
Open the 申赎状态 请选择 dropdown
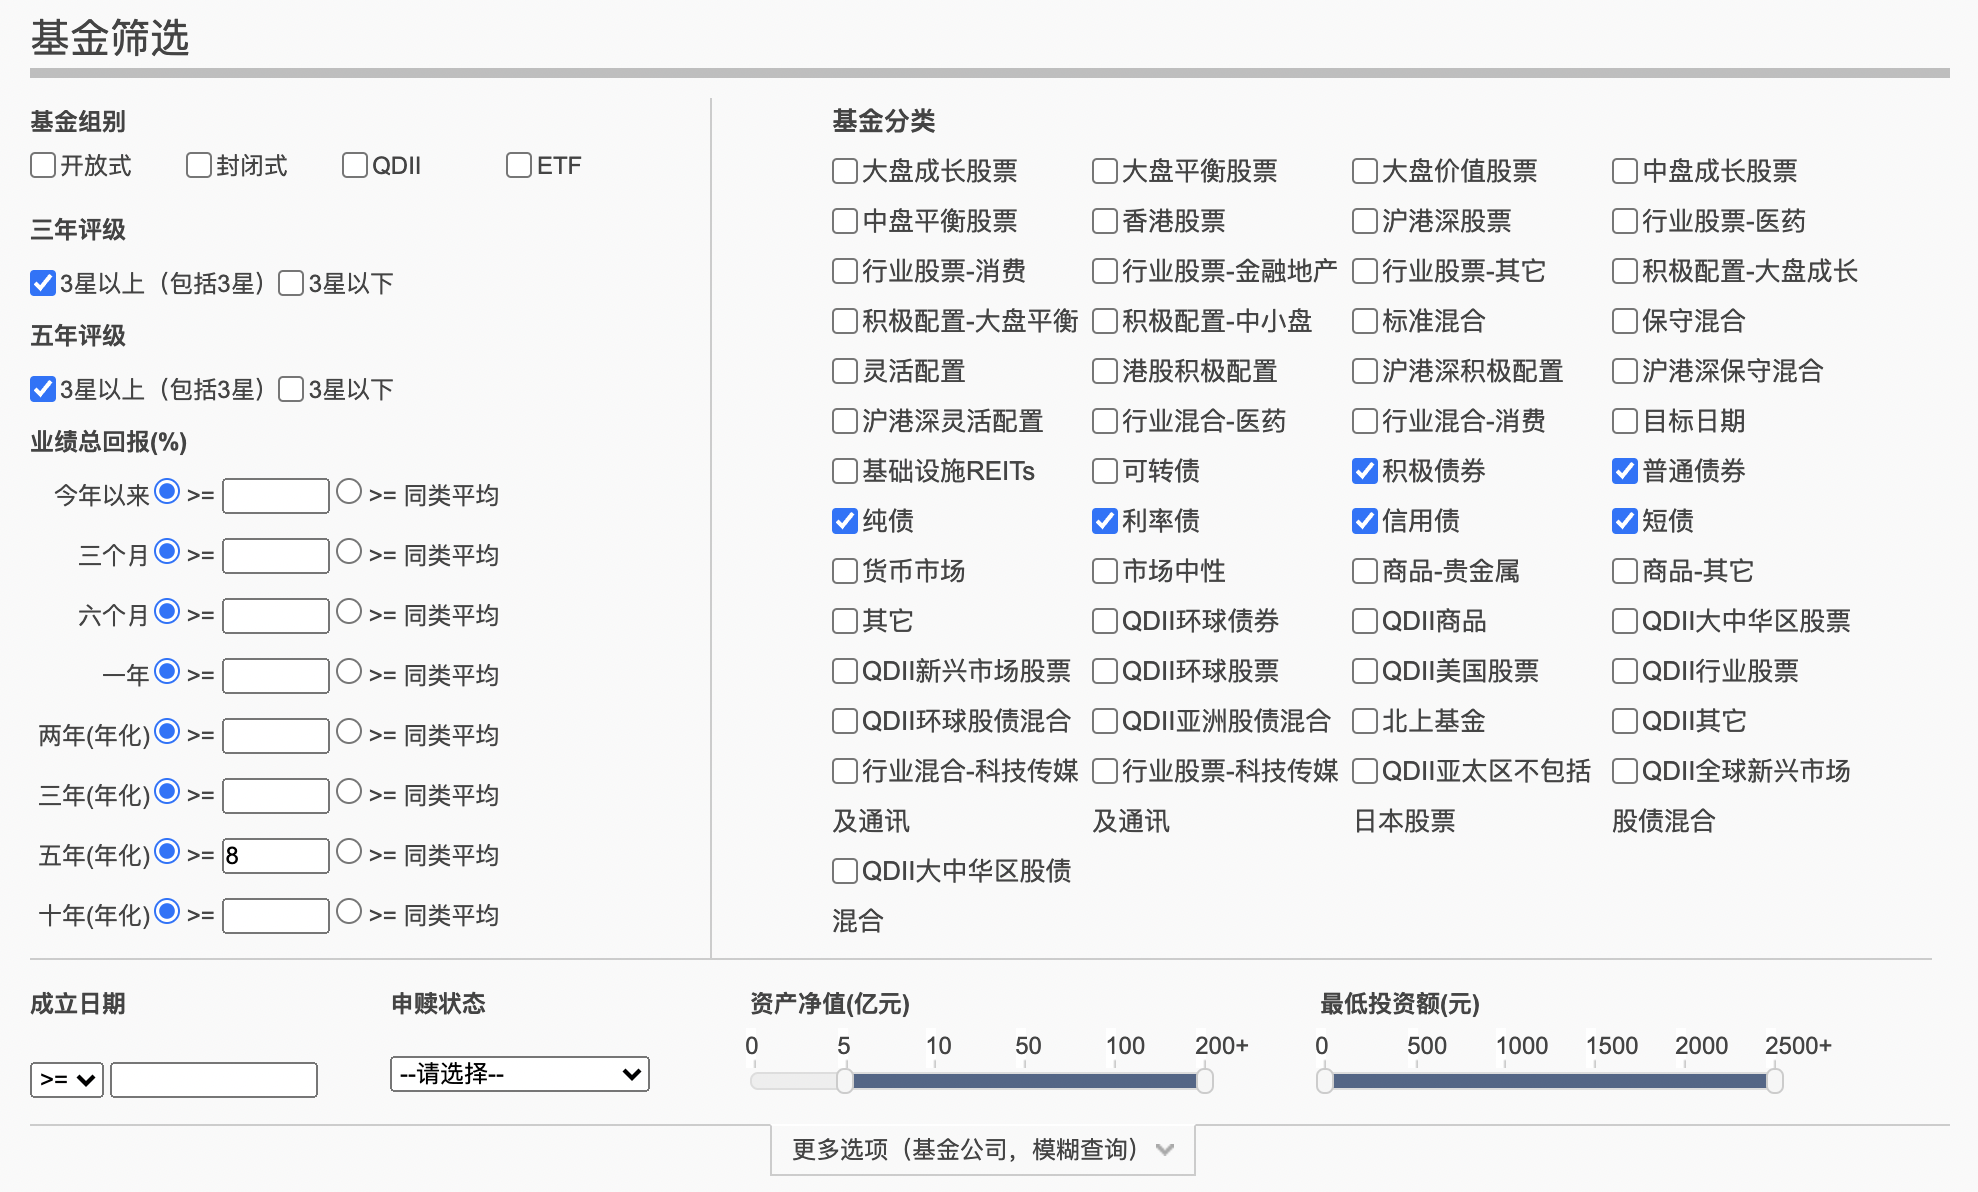coord(519,1074)
